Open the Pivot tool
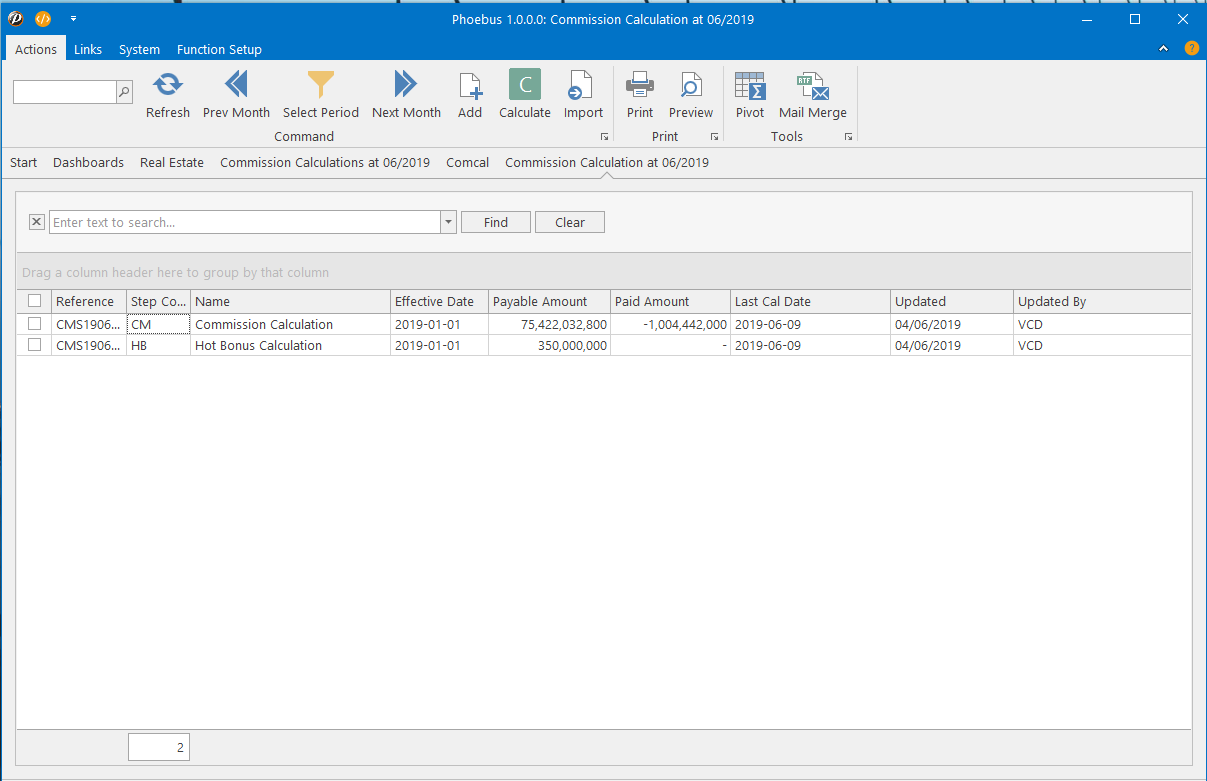Screen dimensions: 1207x781 click(750, 85)
